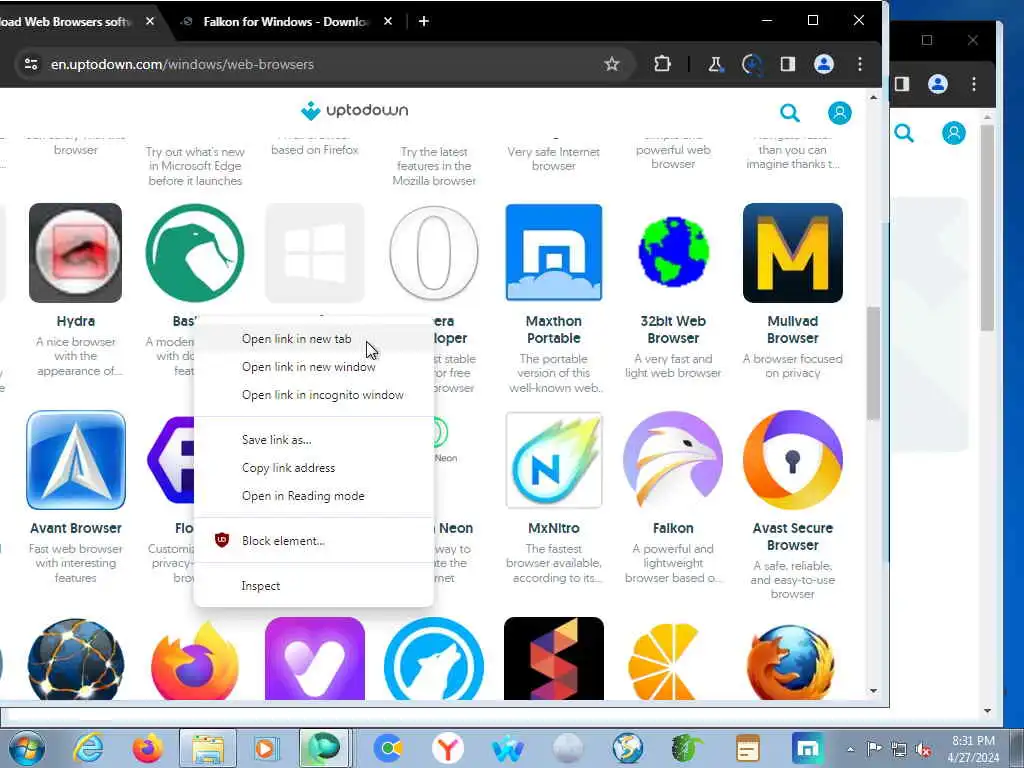Click the page scrollbar down arrow

pyautogui.click(x=873, y=691)
